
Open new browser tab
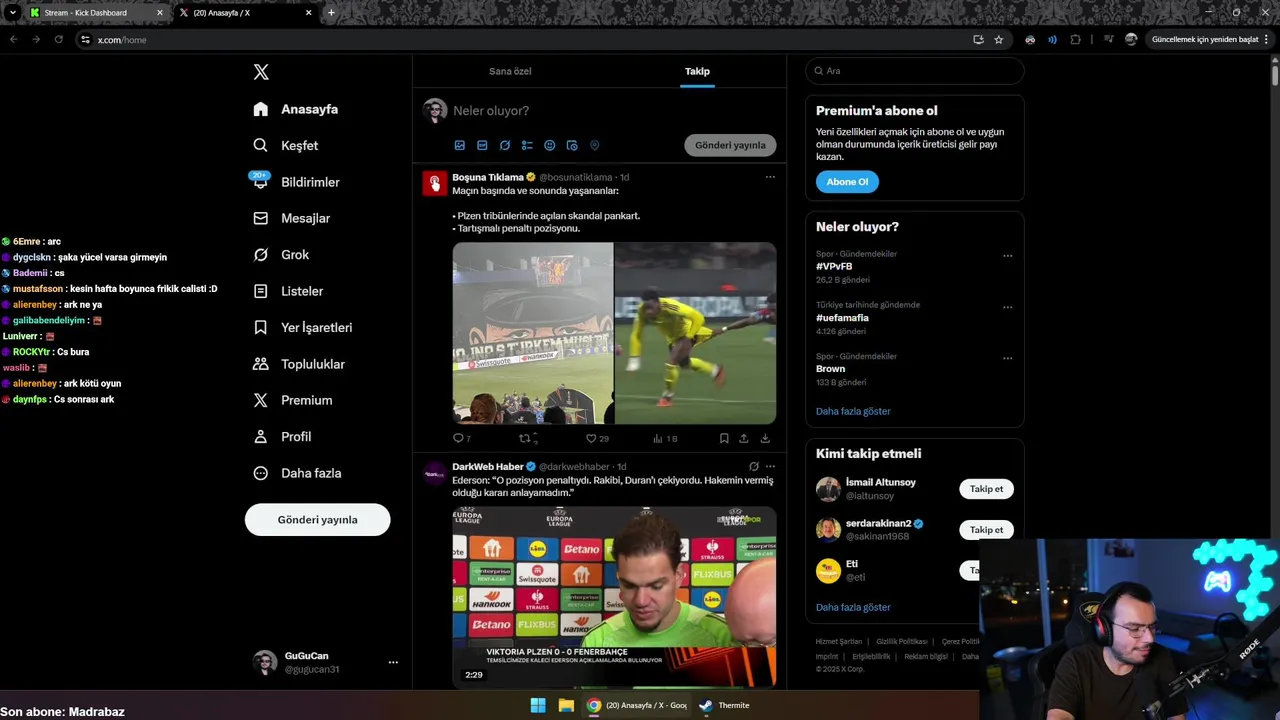pyautogui.click(x=331, y=13)
